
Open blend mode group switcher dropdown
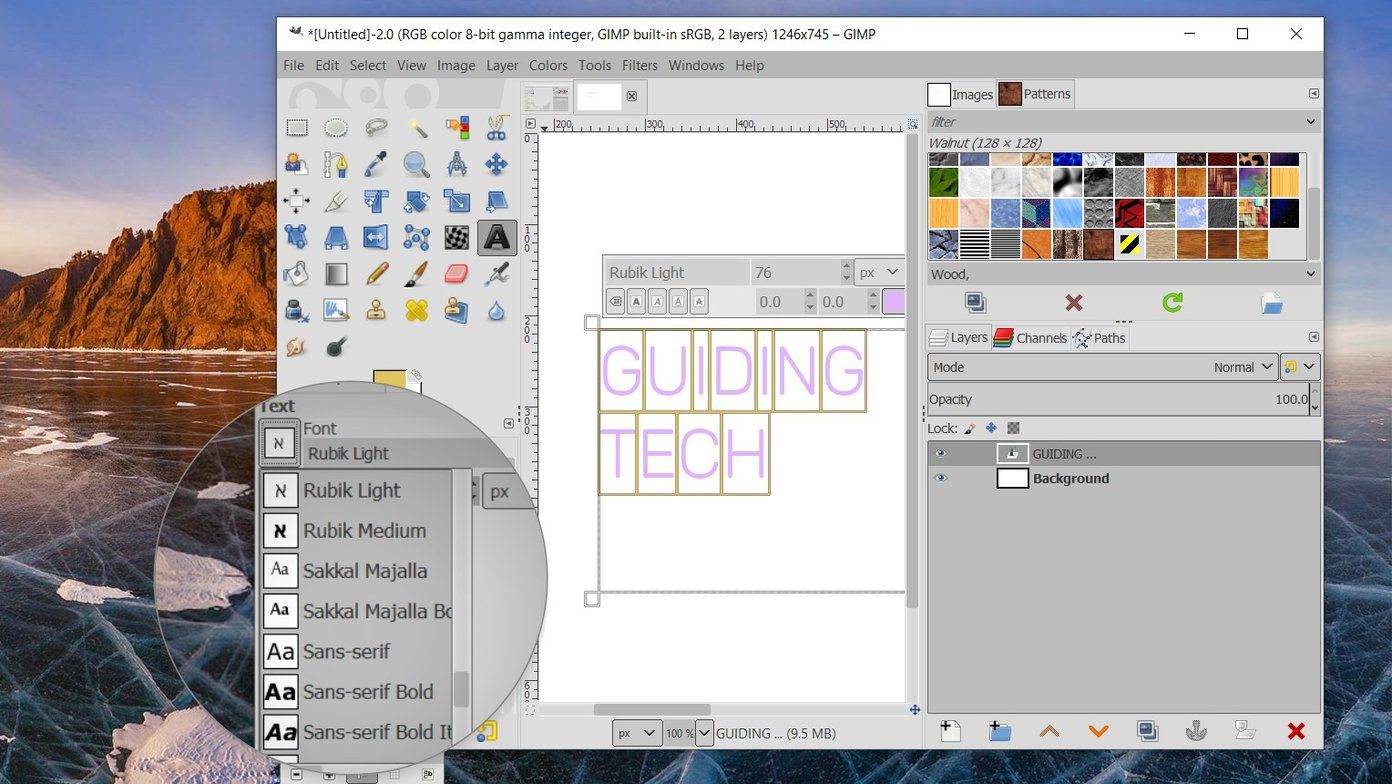[1300, 367]
